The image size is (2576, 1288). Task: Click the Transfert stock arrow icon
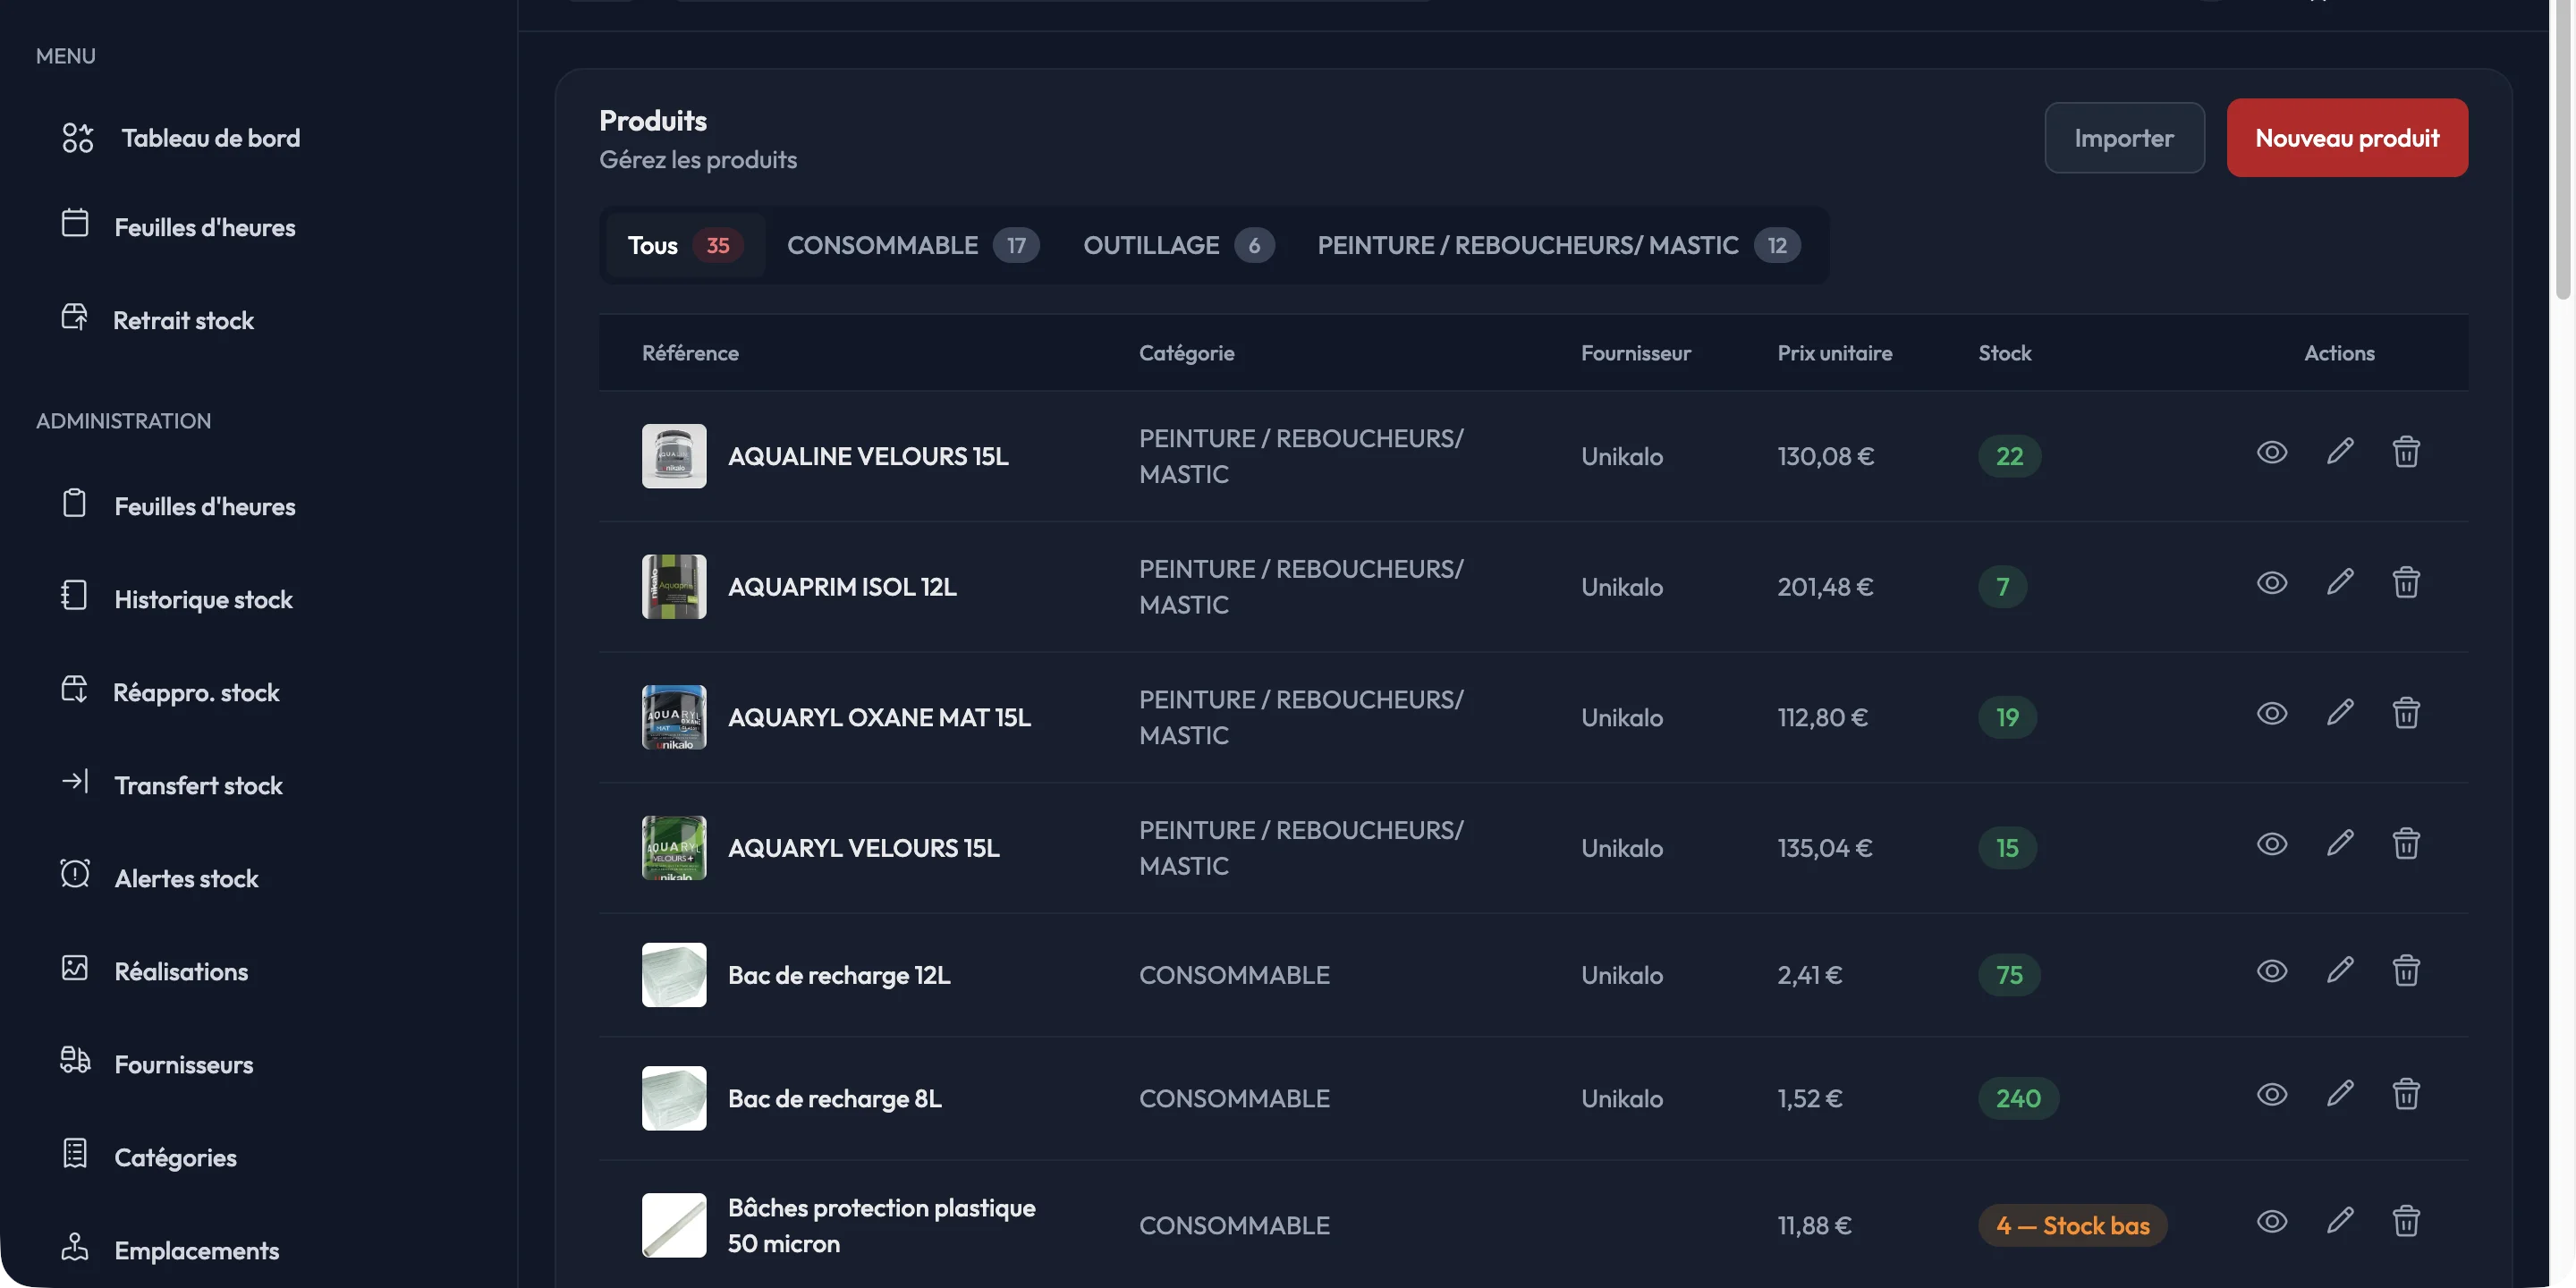pyautogui.click(x=75, y=781)
